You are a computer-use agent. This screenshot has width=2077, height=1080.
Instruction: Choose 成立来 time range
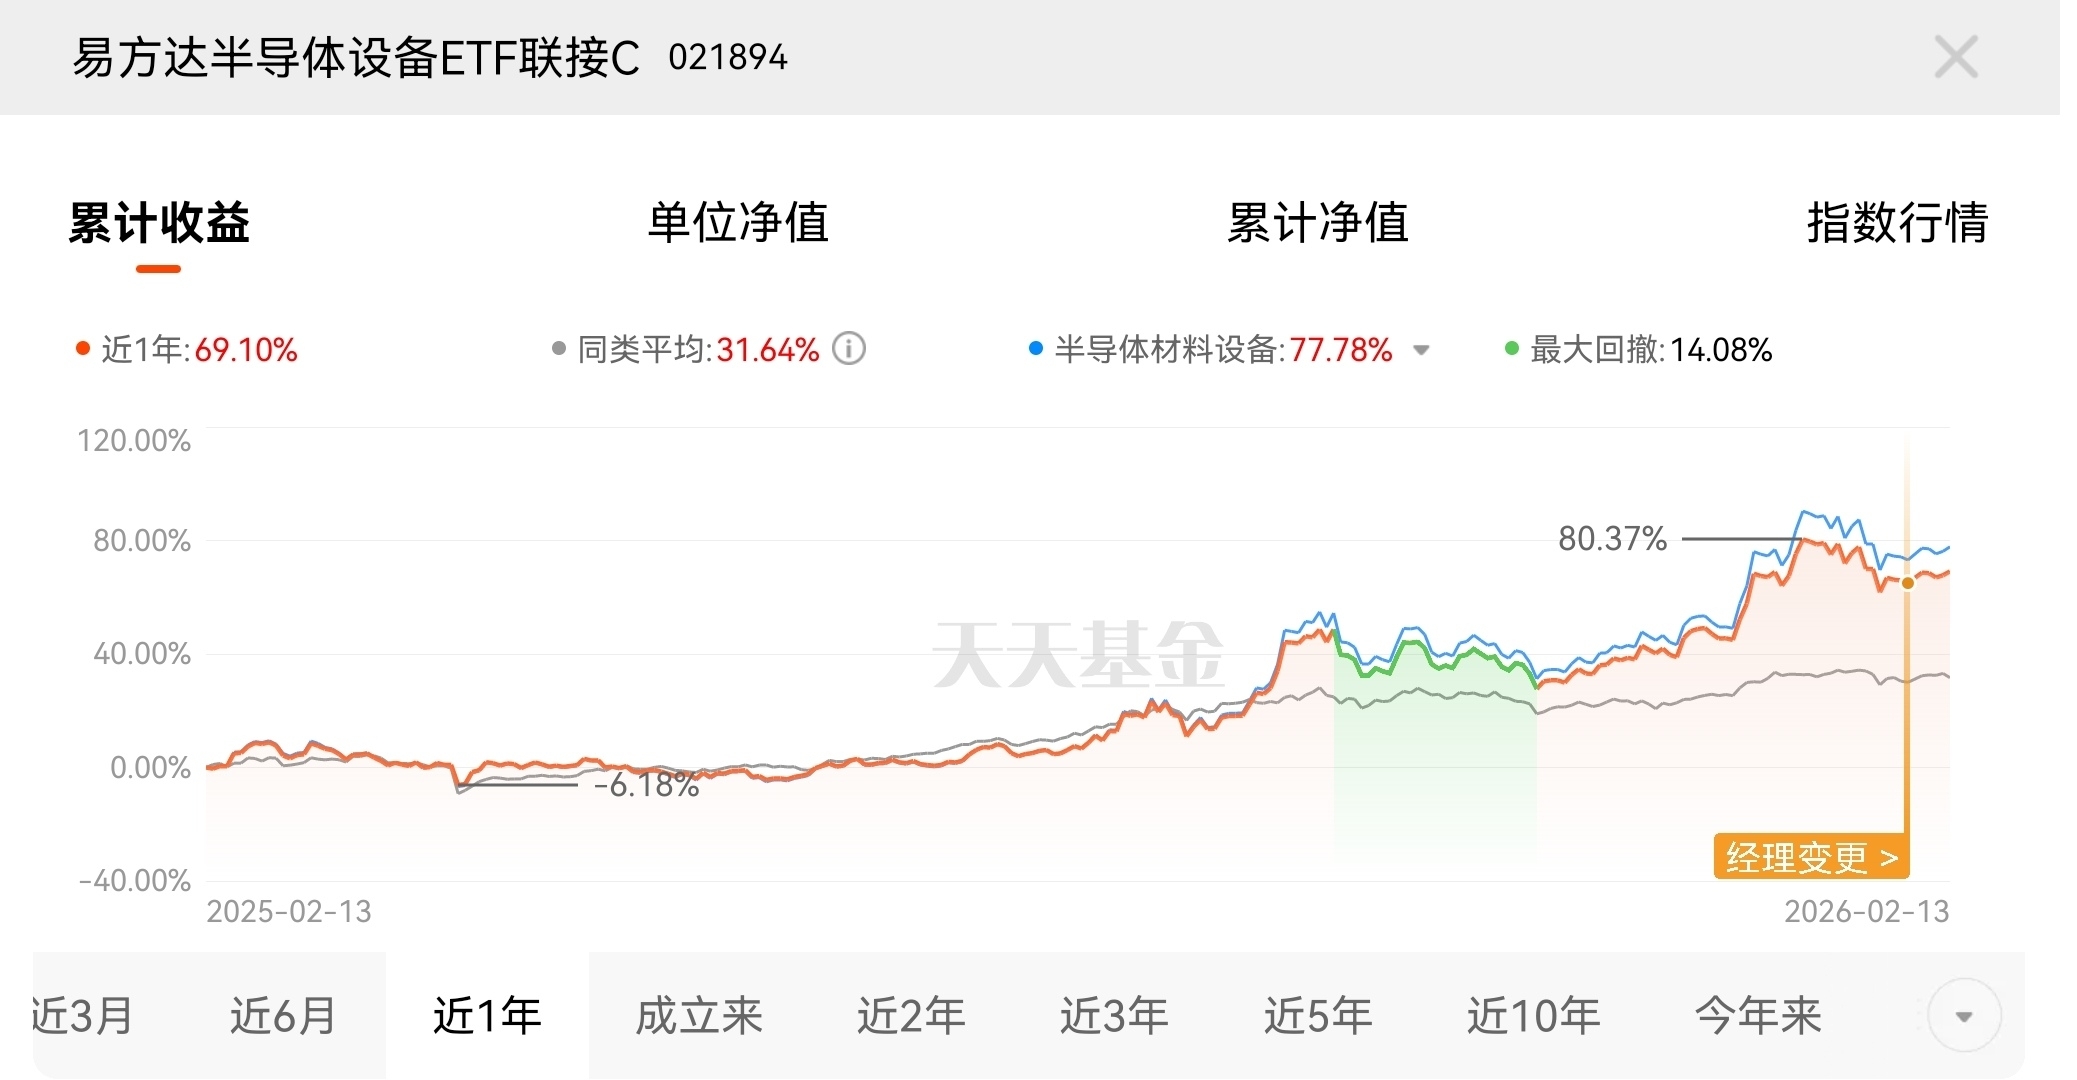(699, 1016)
